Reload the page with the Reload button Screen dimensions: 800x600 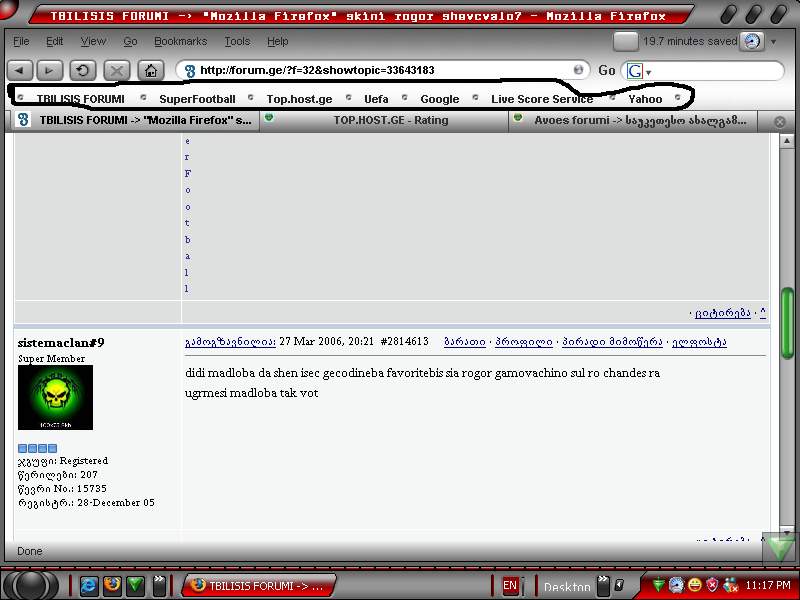83,70
